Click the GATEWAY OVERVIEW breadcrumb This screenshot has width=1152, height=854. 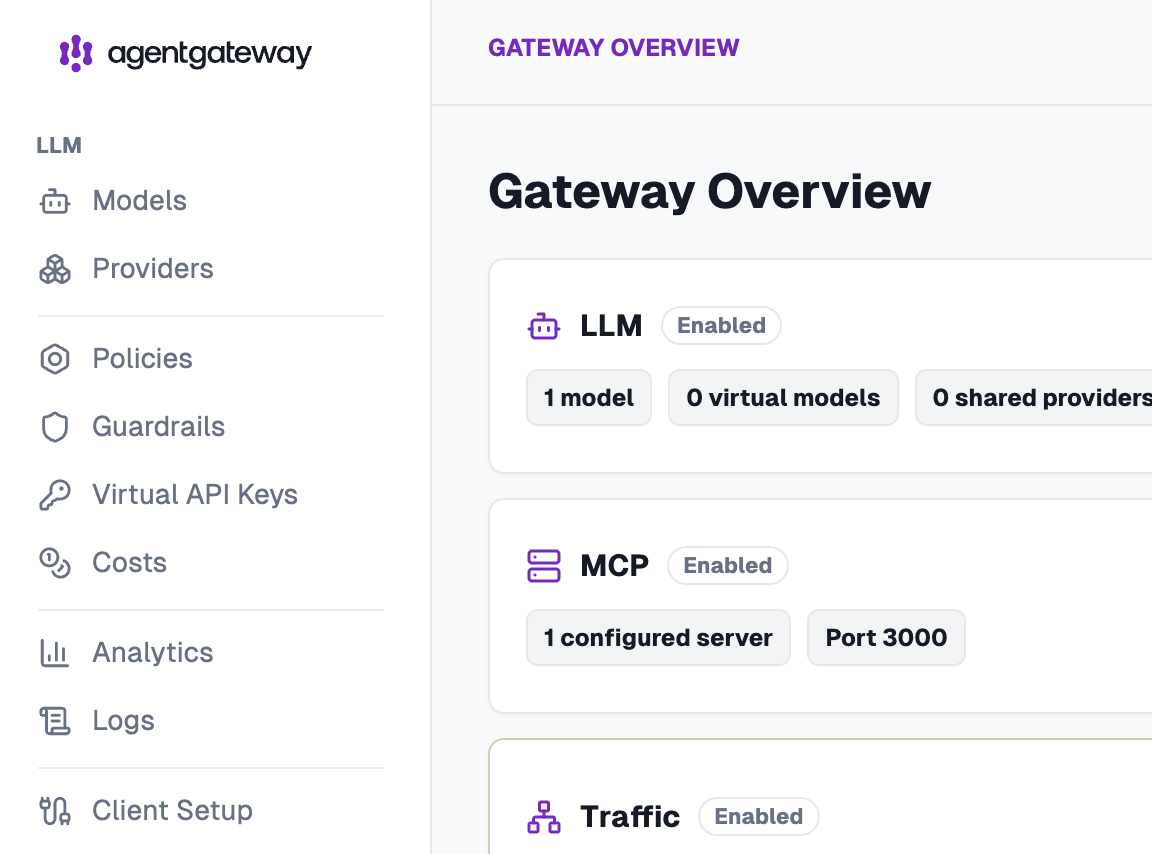click(613, 48)
